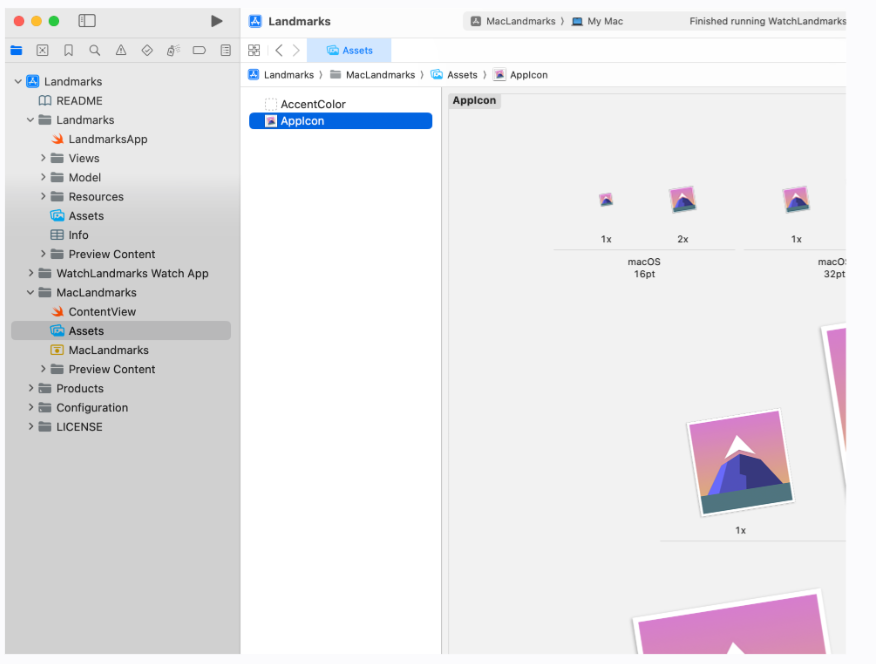Expand the Resources folder
Screen dimensions: 876x664
[43, 197]
